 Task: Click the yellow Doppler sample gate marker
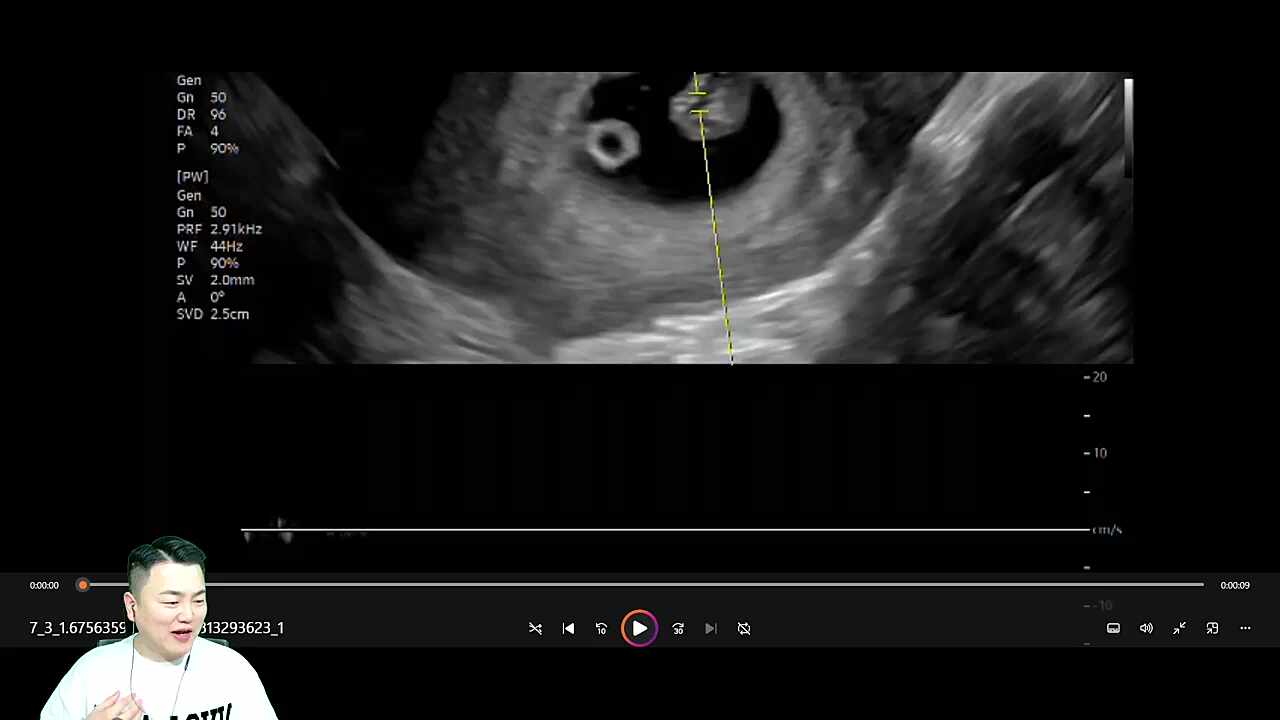tap(698, 102)
